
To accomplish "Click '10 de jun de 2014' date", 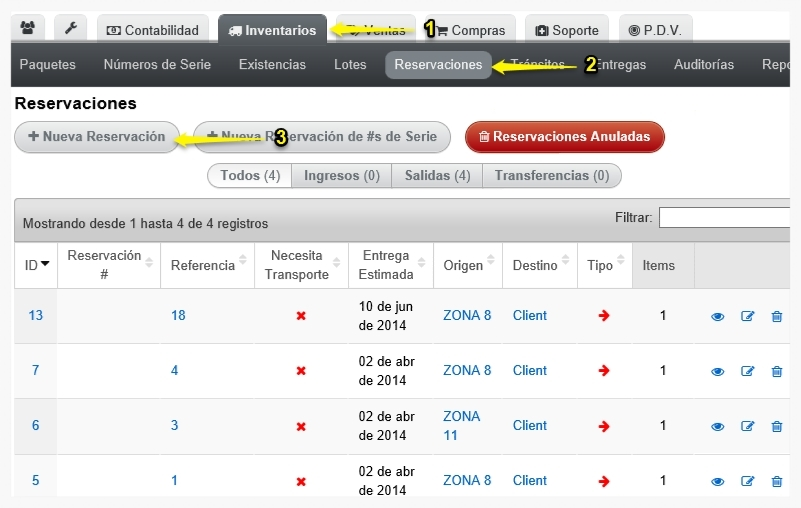I will [386, 316].
